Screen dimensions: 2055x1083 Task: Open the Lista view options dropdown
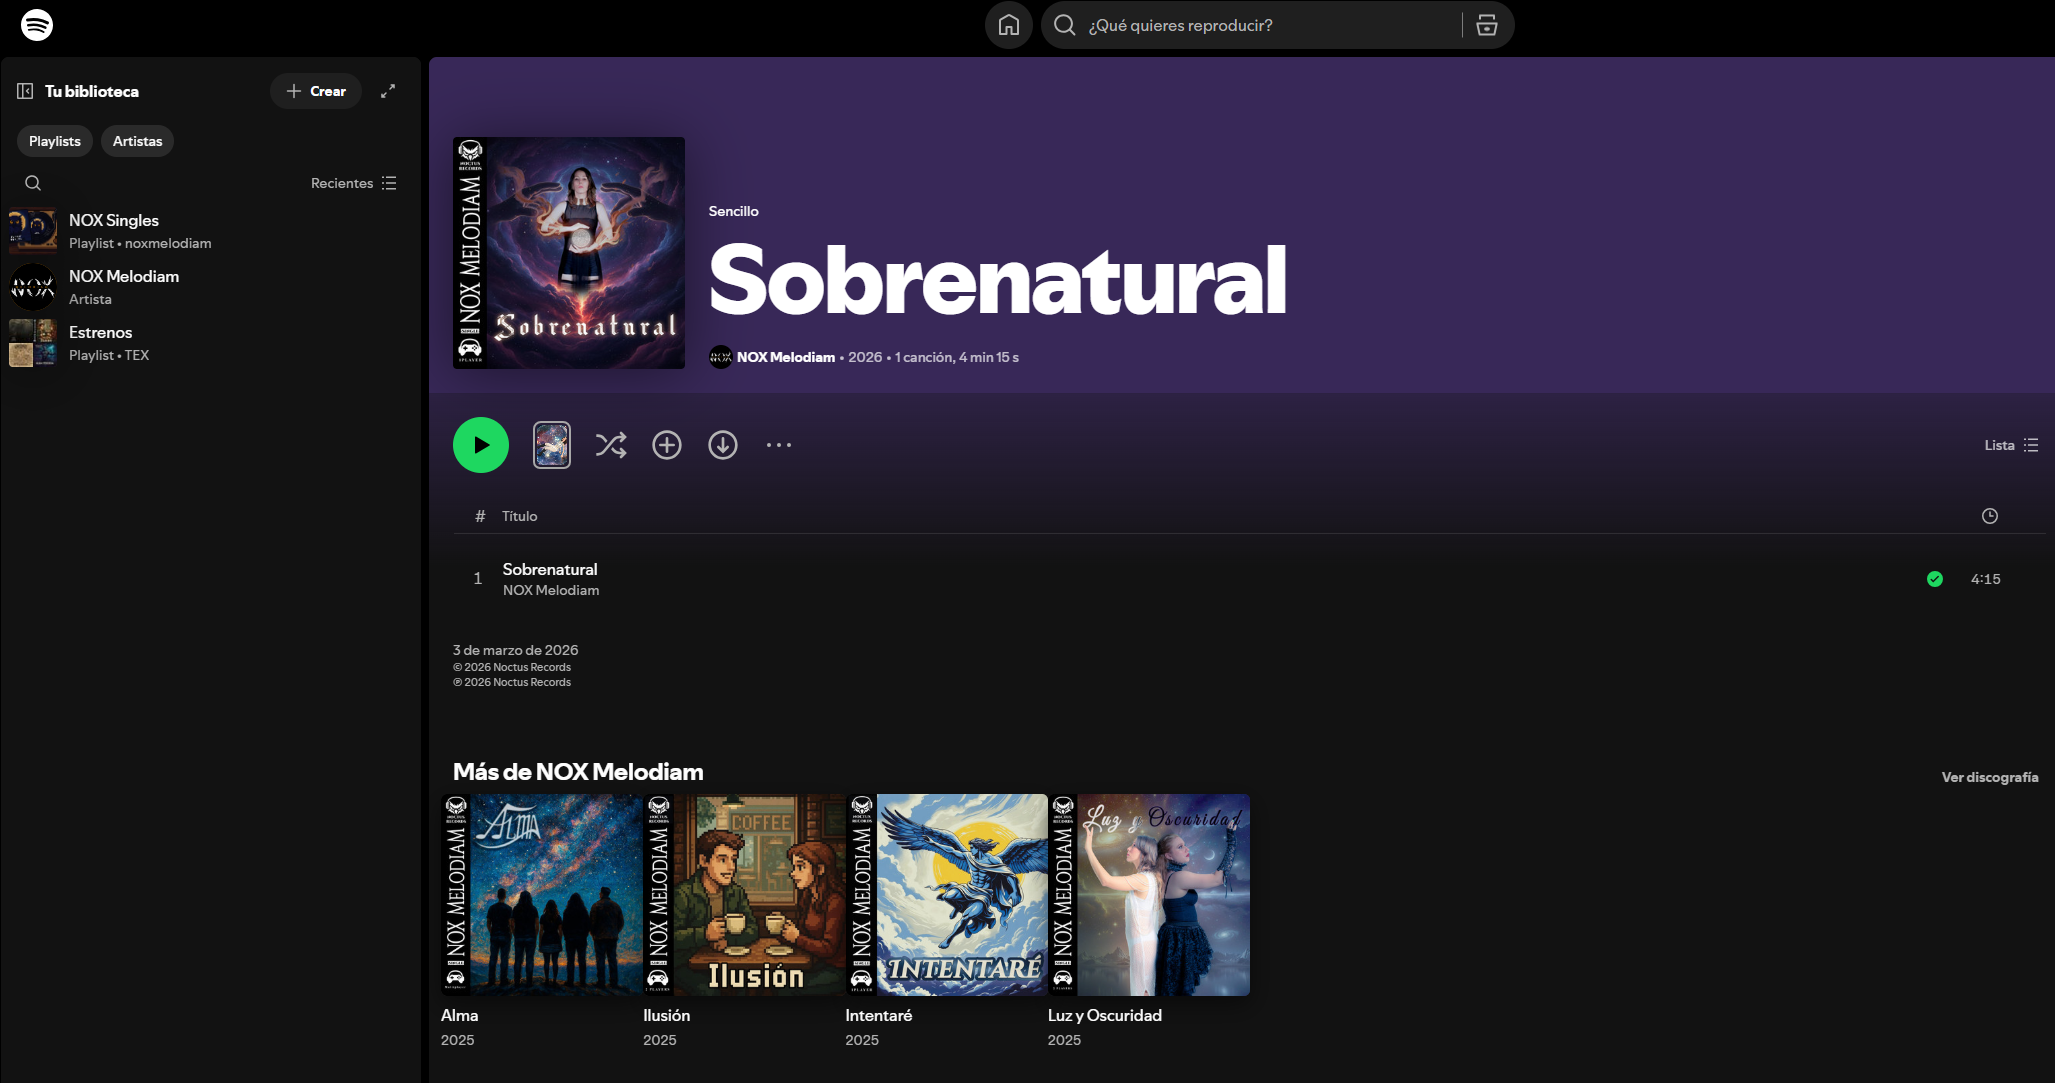(2011, 445)
